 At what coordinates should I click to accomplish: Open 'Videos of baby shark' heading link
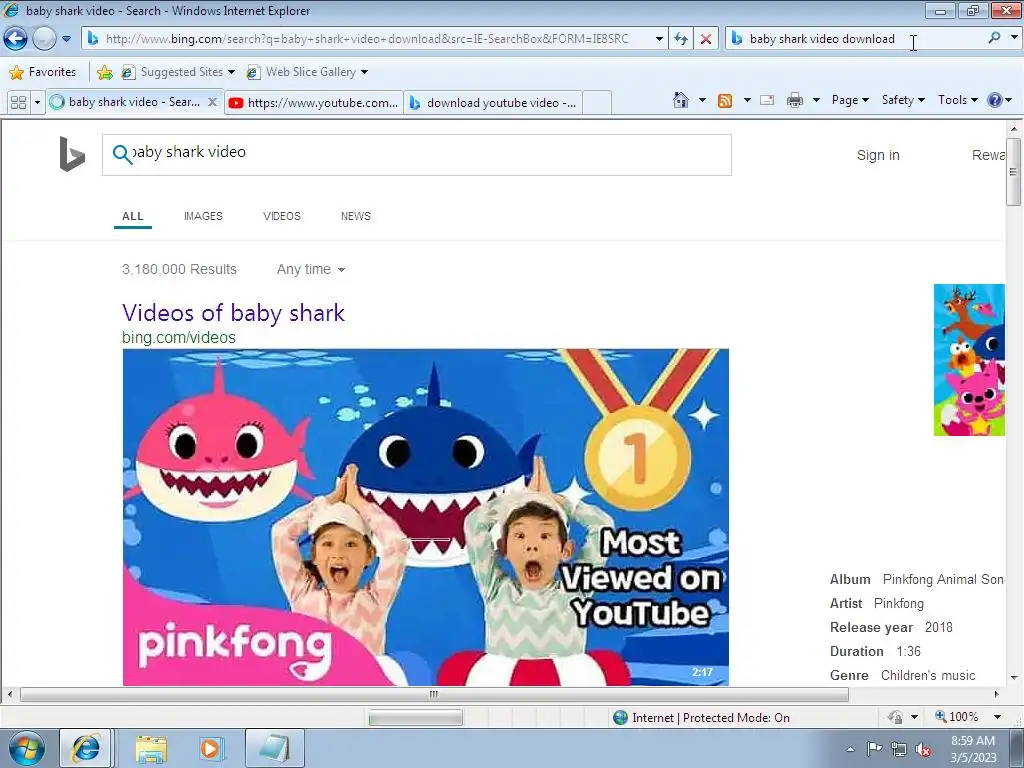pos(233,313)
